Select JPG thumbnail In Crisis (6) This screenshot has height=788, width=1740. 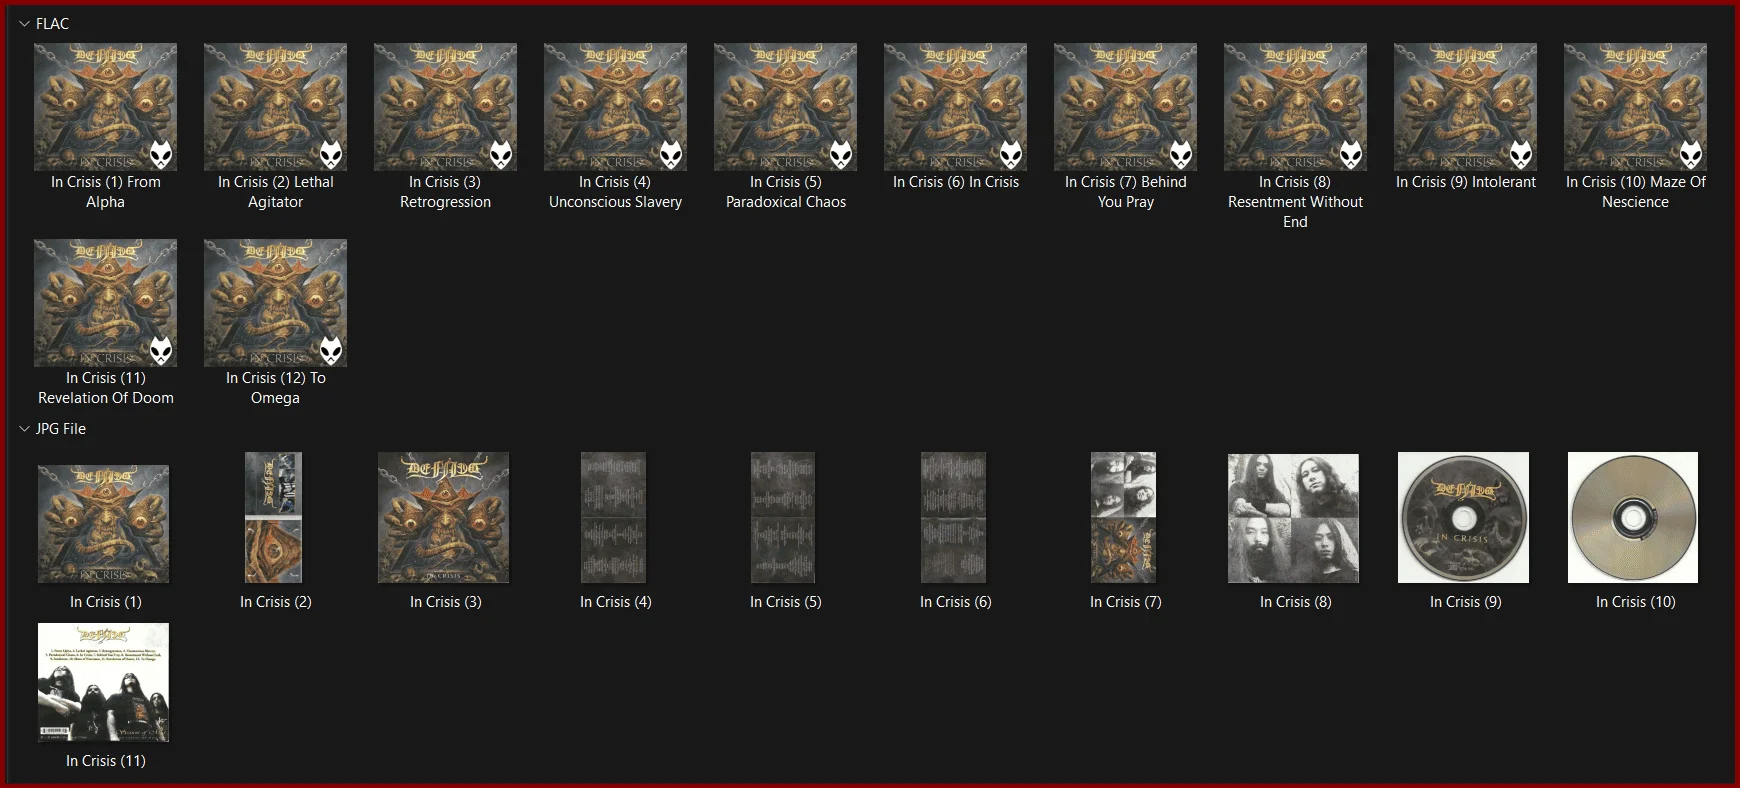pos(953,517)
